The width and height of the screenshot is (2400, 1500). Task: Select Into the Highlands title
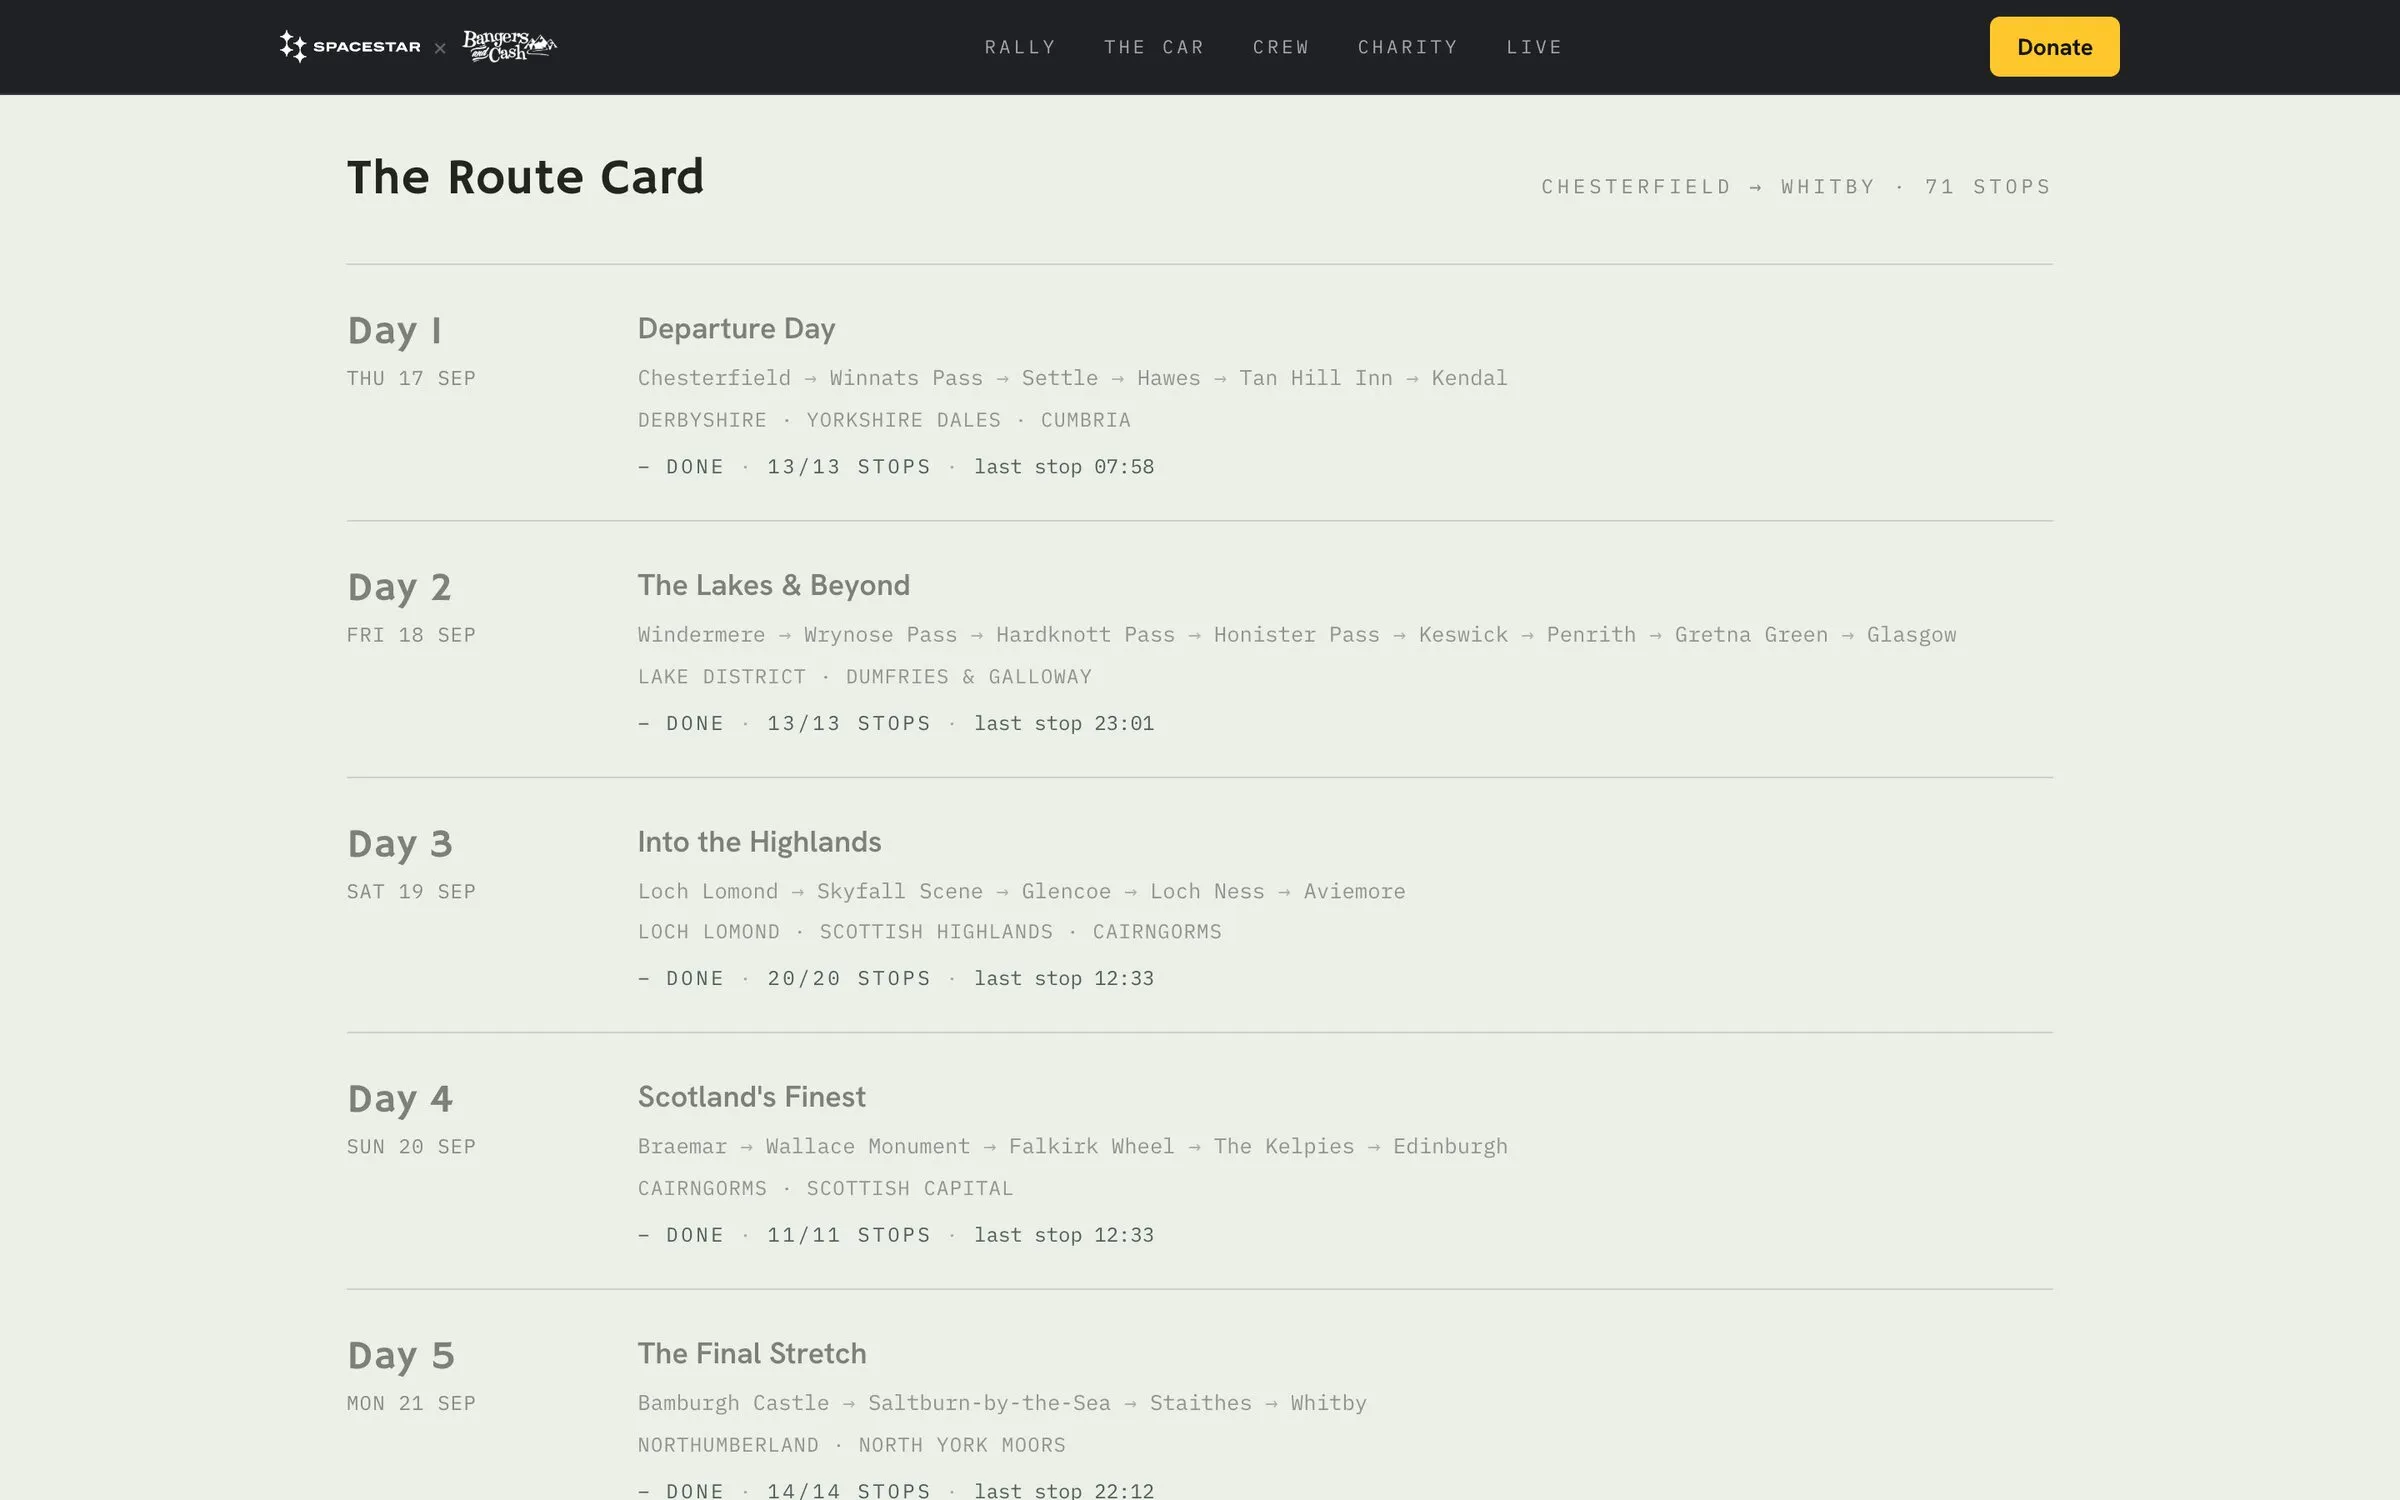pos(760,842)
